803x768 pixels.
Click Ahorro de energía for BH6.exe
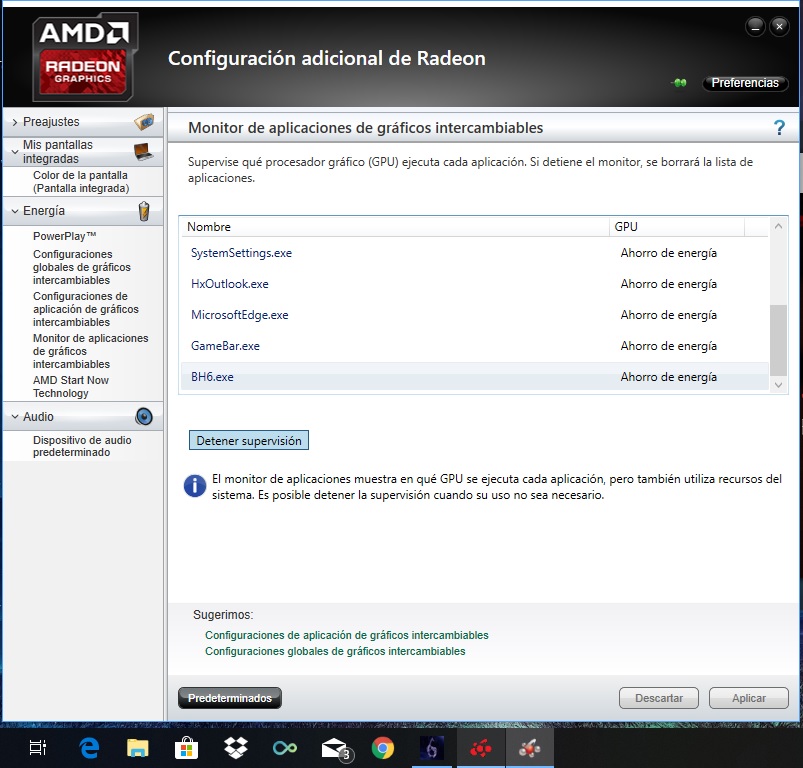point(668,377)
